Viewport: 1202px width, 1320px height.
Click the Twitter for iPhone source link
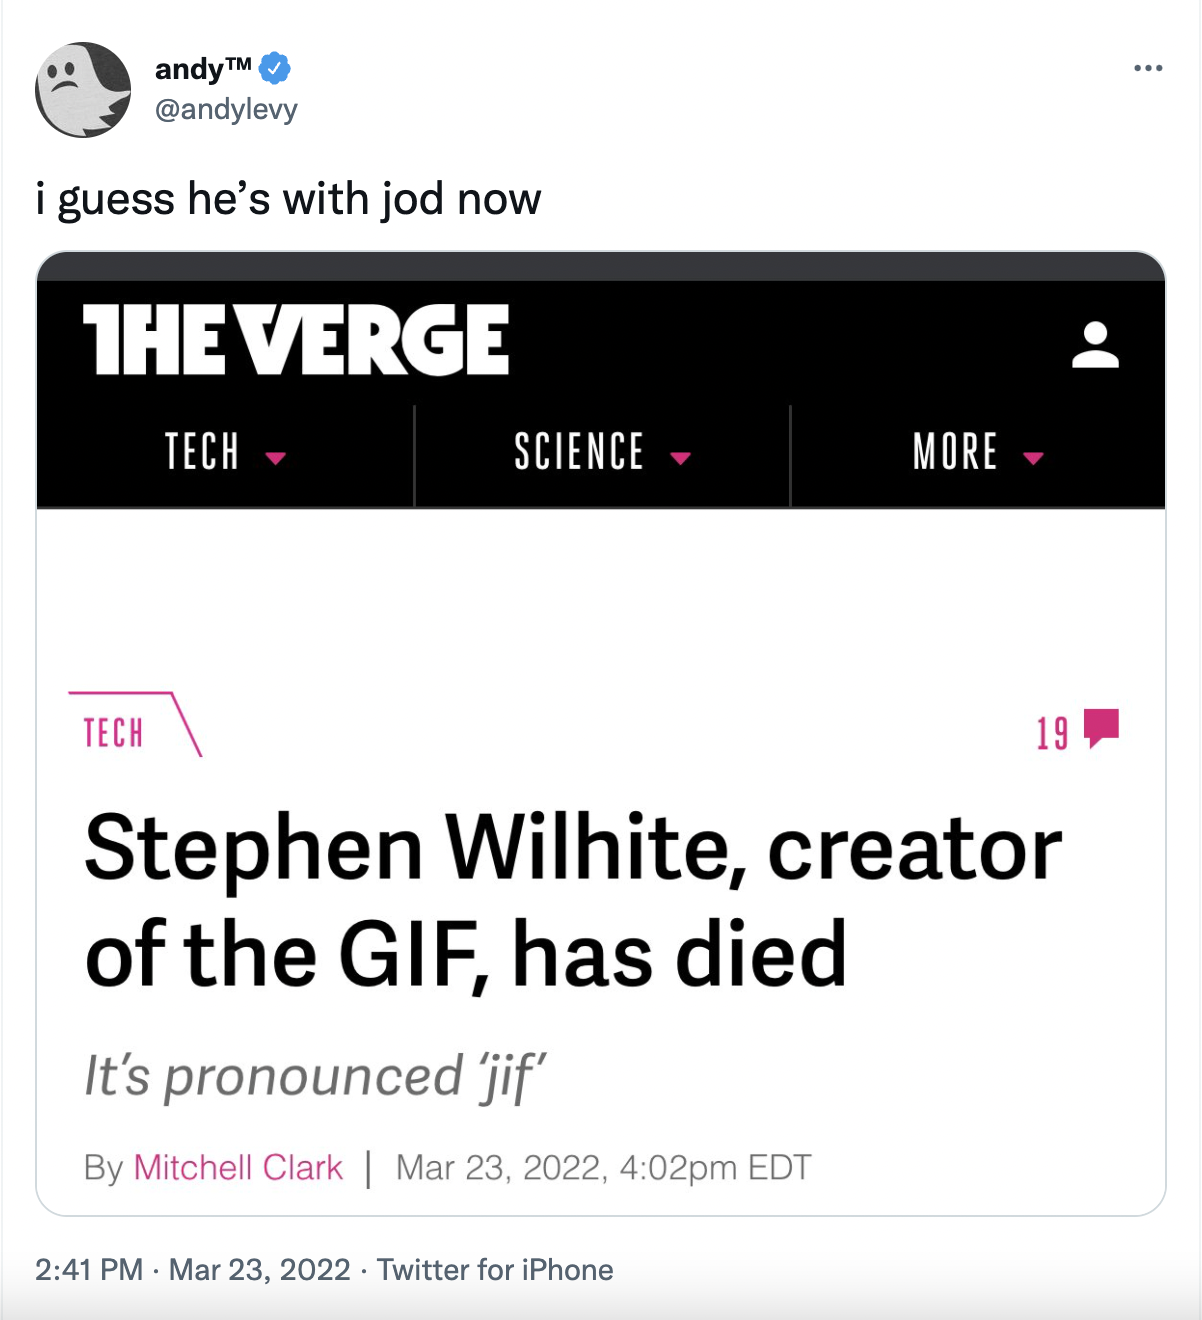coord(495,1269)
